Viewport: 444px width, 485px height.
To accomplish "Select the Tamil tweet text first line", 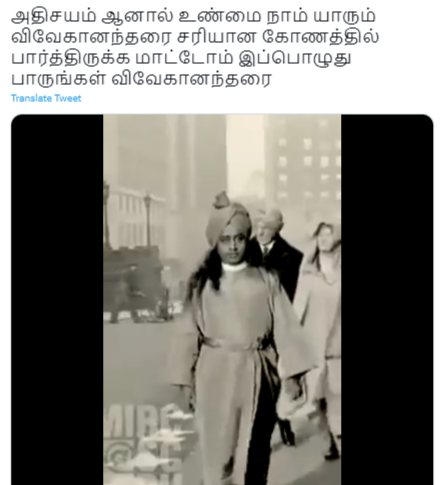I will click(x=193, y=16).
